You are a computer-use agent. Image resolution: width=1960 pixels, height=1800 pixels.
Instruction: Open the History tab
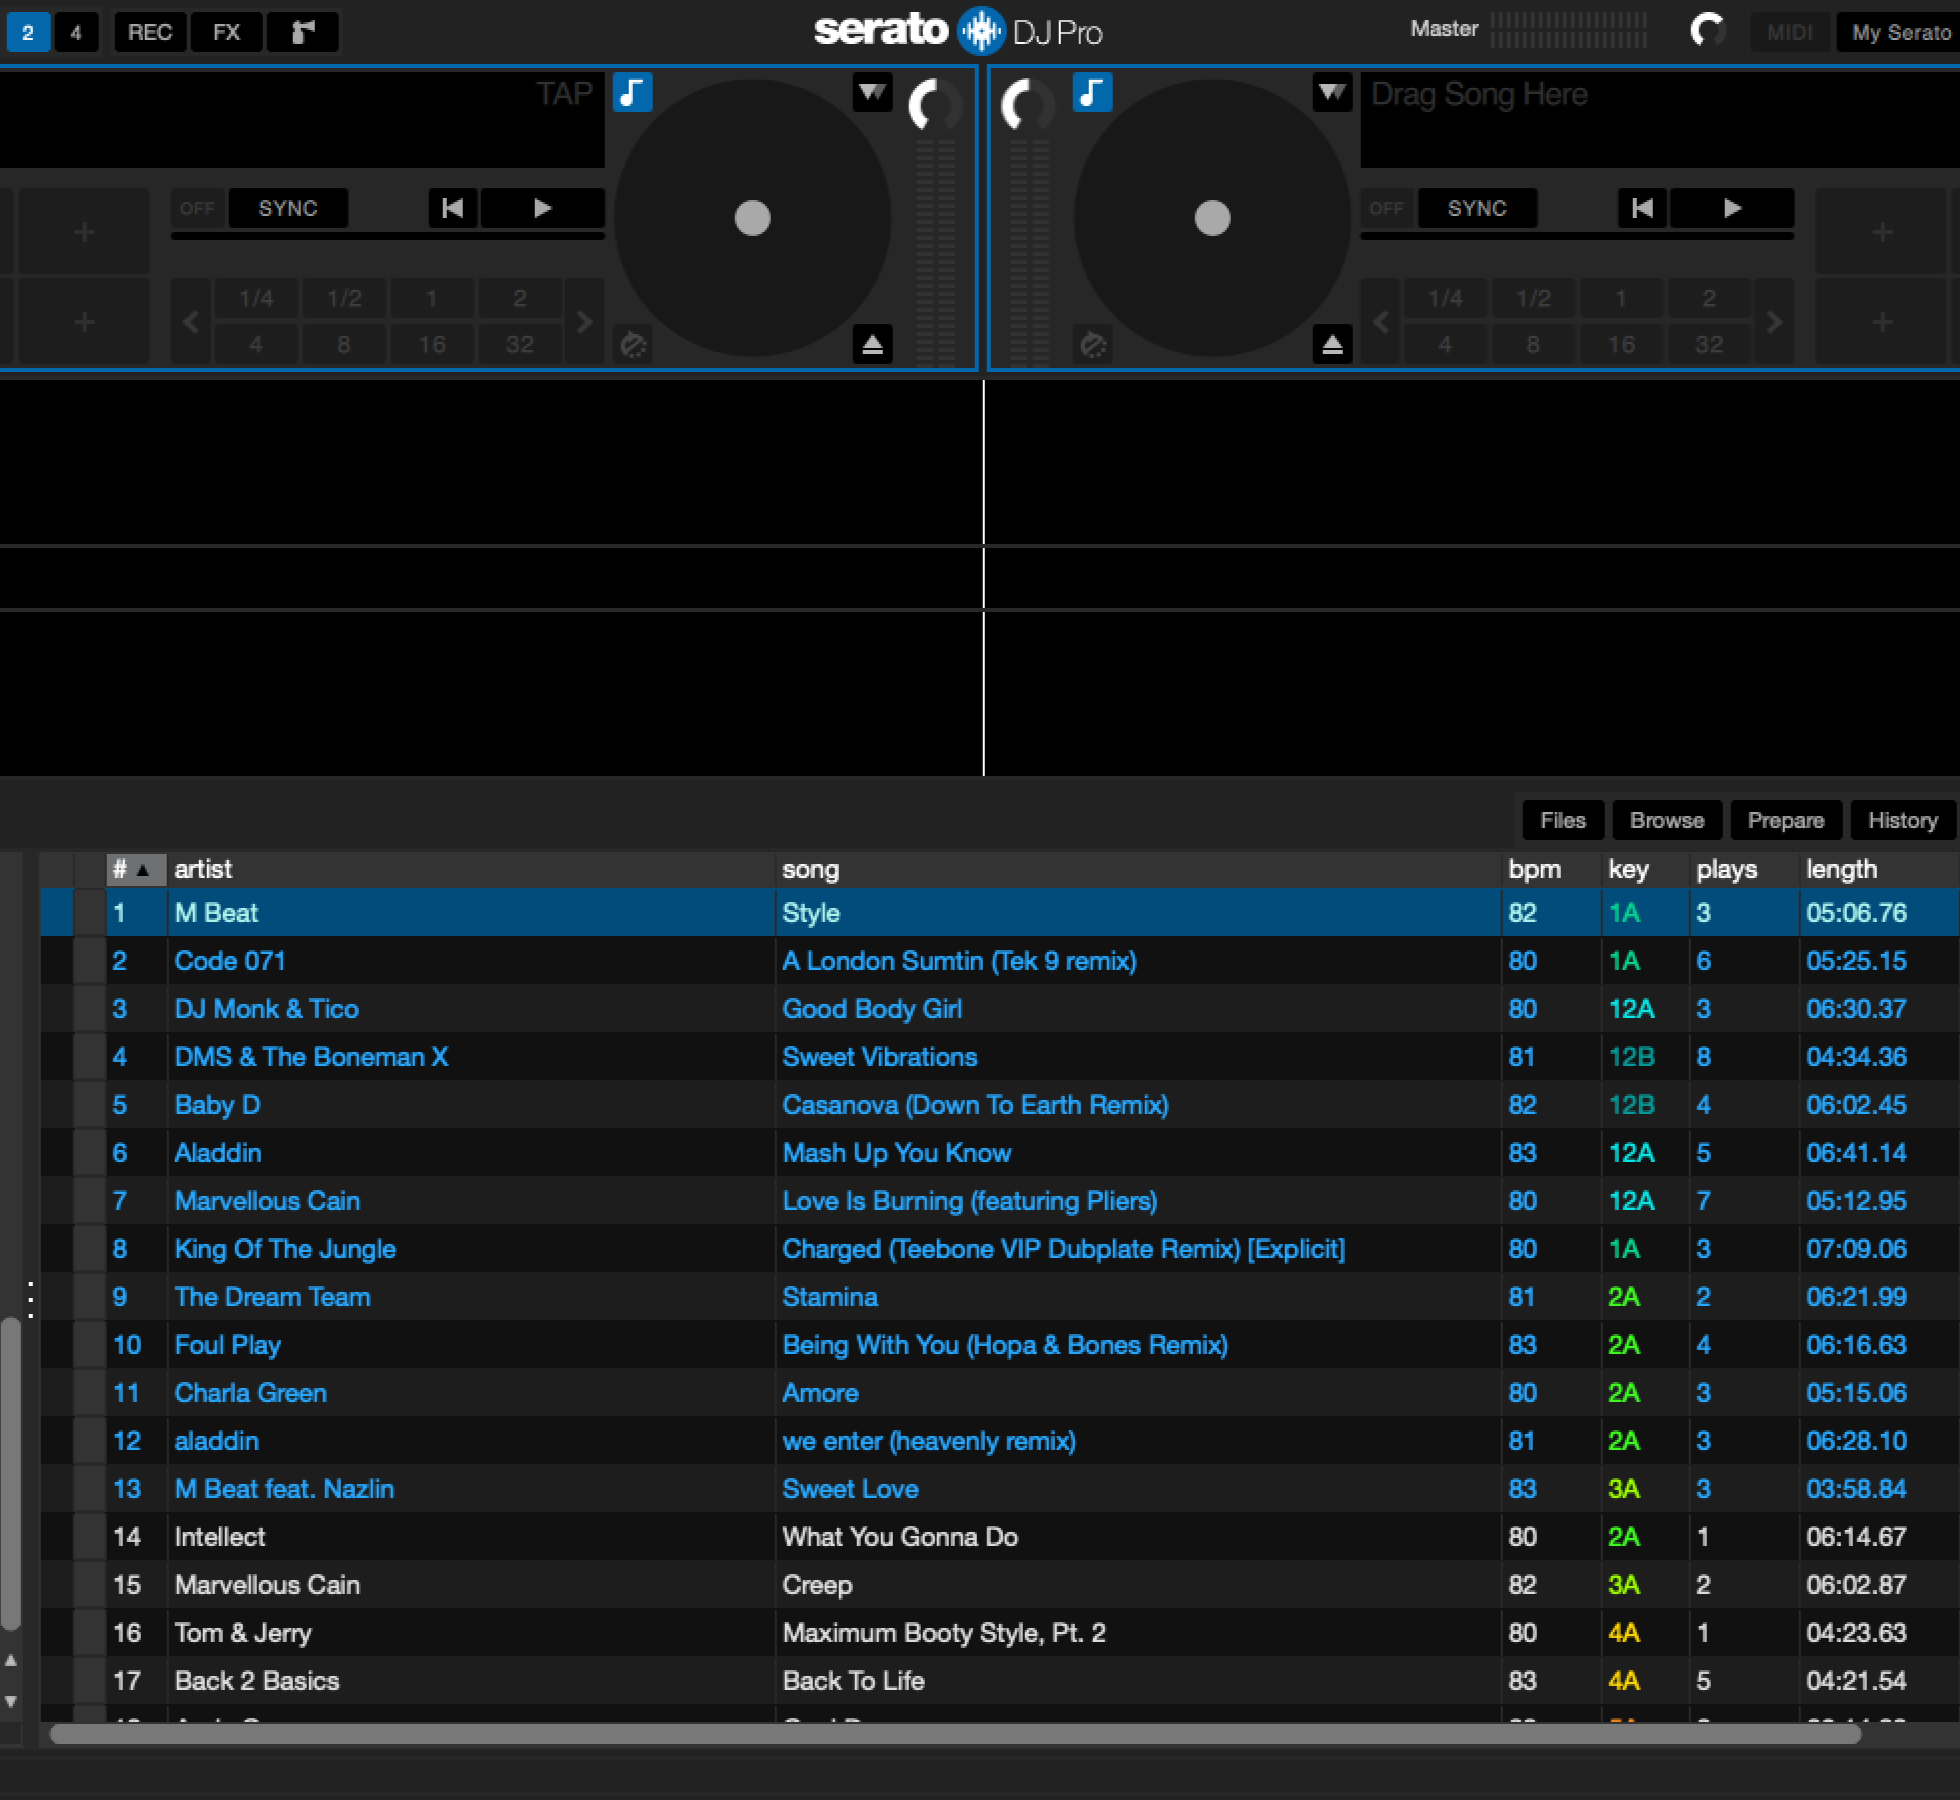(1902, 820)
